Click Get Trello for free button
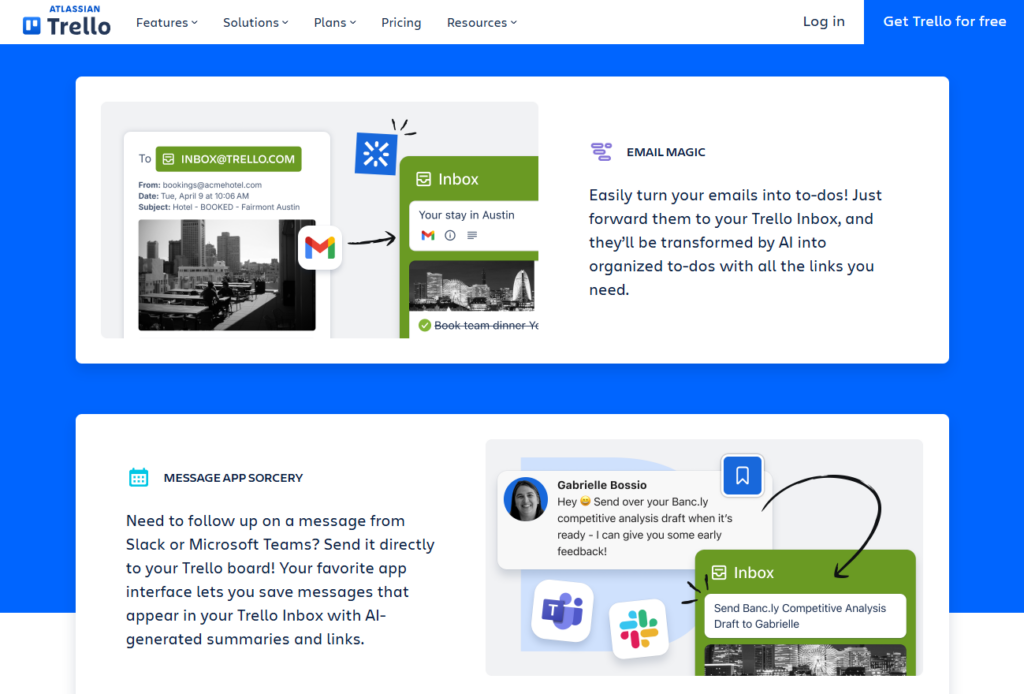Screen dimensions: 1024x694 944,22
